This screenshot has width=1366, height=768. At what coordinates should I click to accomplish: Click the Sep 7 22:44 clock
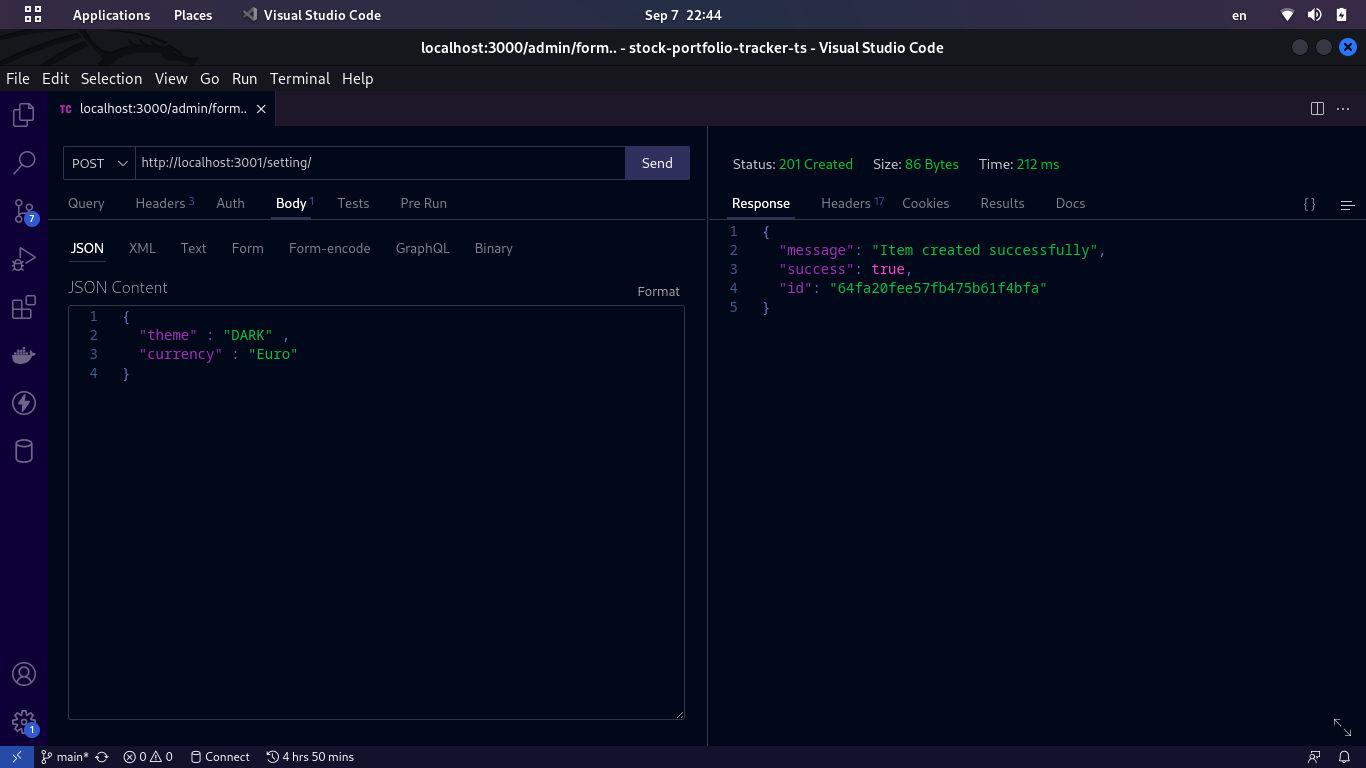(683, 15)
